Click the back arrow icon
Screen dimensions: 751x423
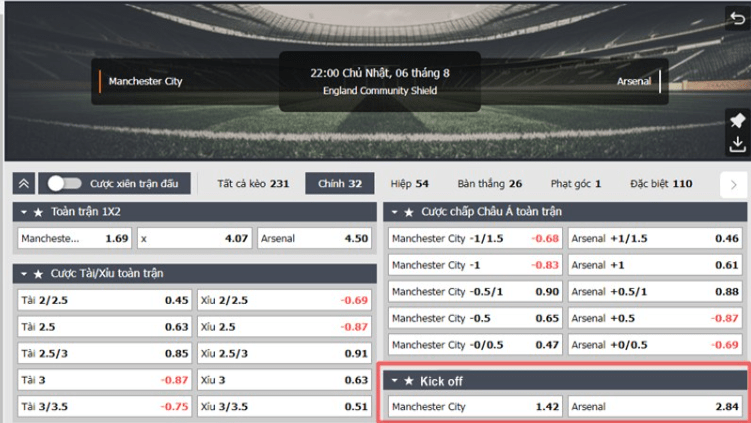pyautogui.click(x=738, y=18)
